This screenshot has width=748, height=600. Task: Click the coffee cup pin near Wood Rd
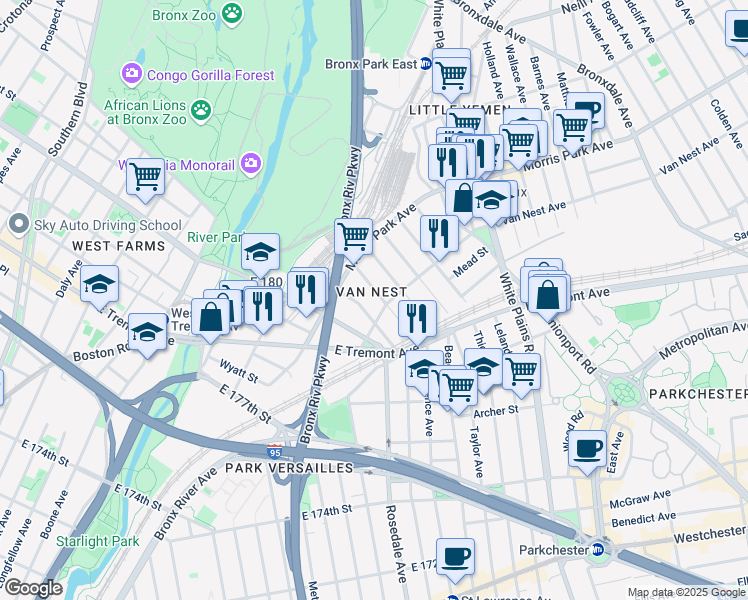[588, 453]
